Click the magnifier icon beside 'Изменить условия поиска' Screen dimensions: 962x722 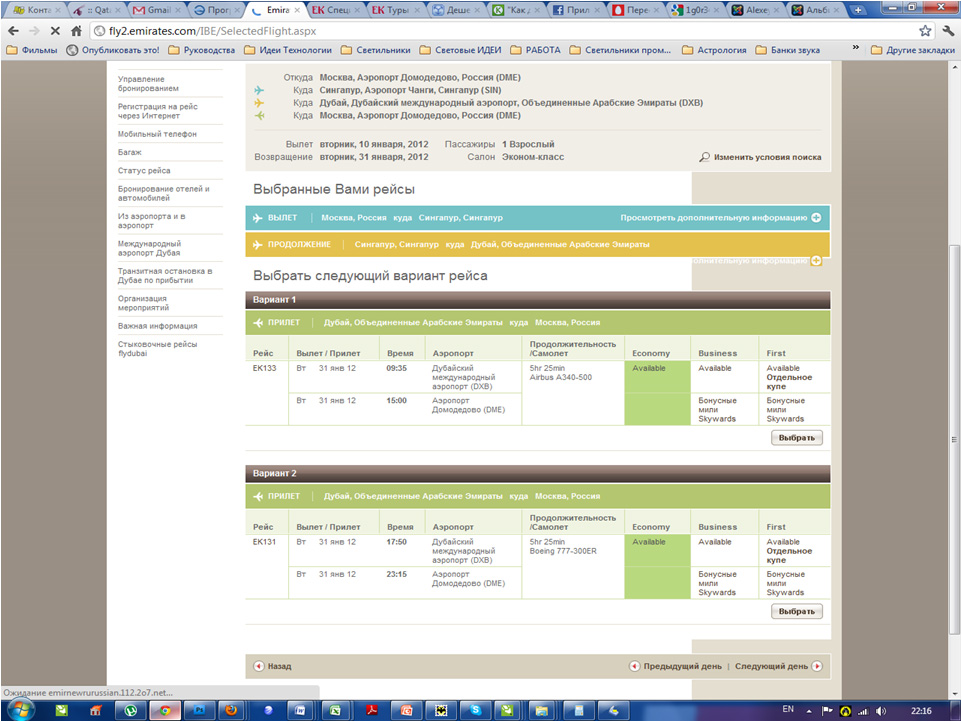704,157
